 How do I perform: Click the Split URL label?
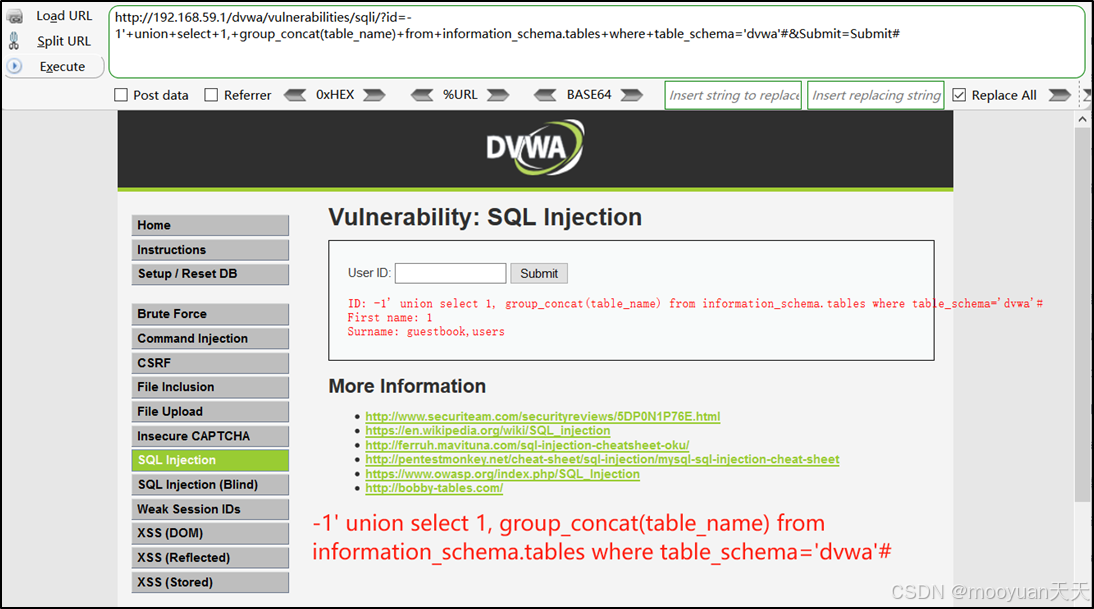pos(64,41)
